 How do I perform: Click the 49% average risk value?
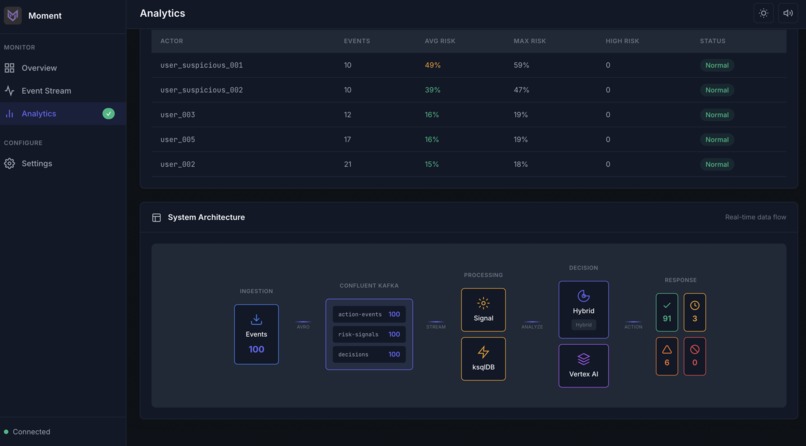click(432, 65)
